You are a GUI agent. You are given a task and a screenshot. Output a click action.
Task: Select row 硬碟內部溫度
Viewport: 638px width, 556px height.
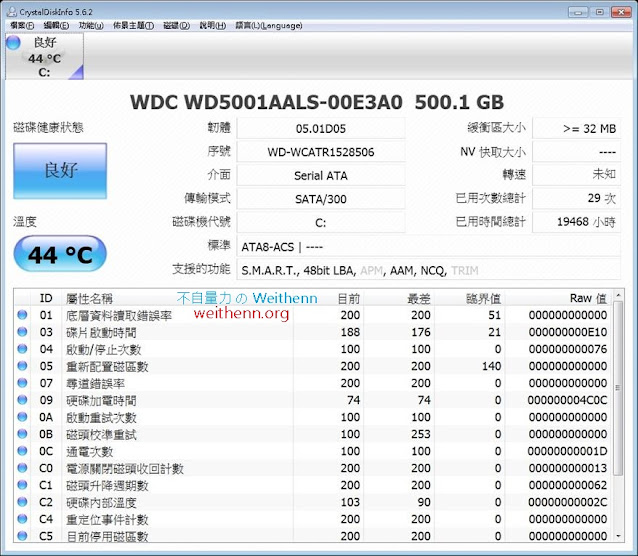coord(313,502)
